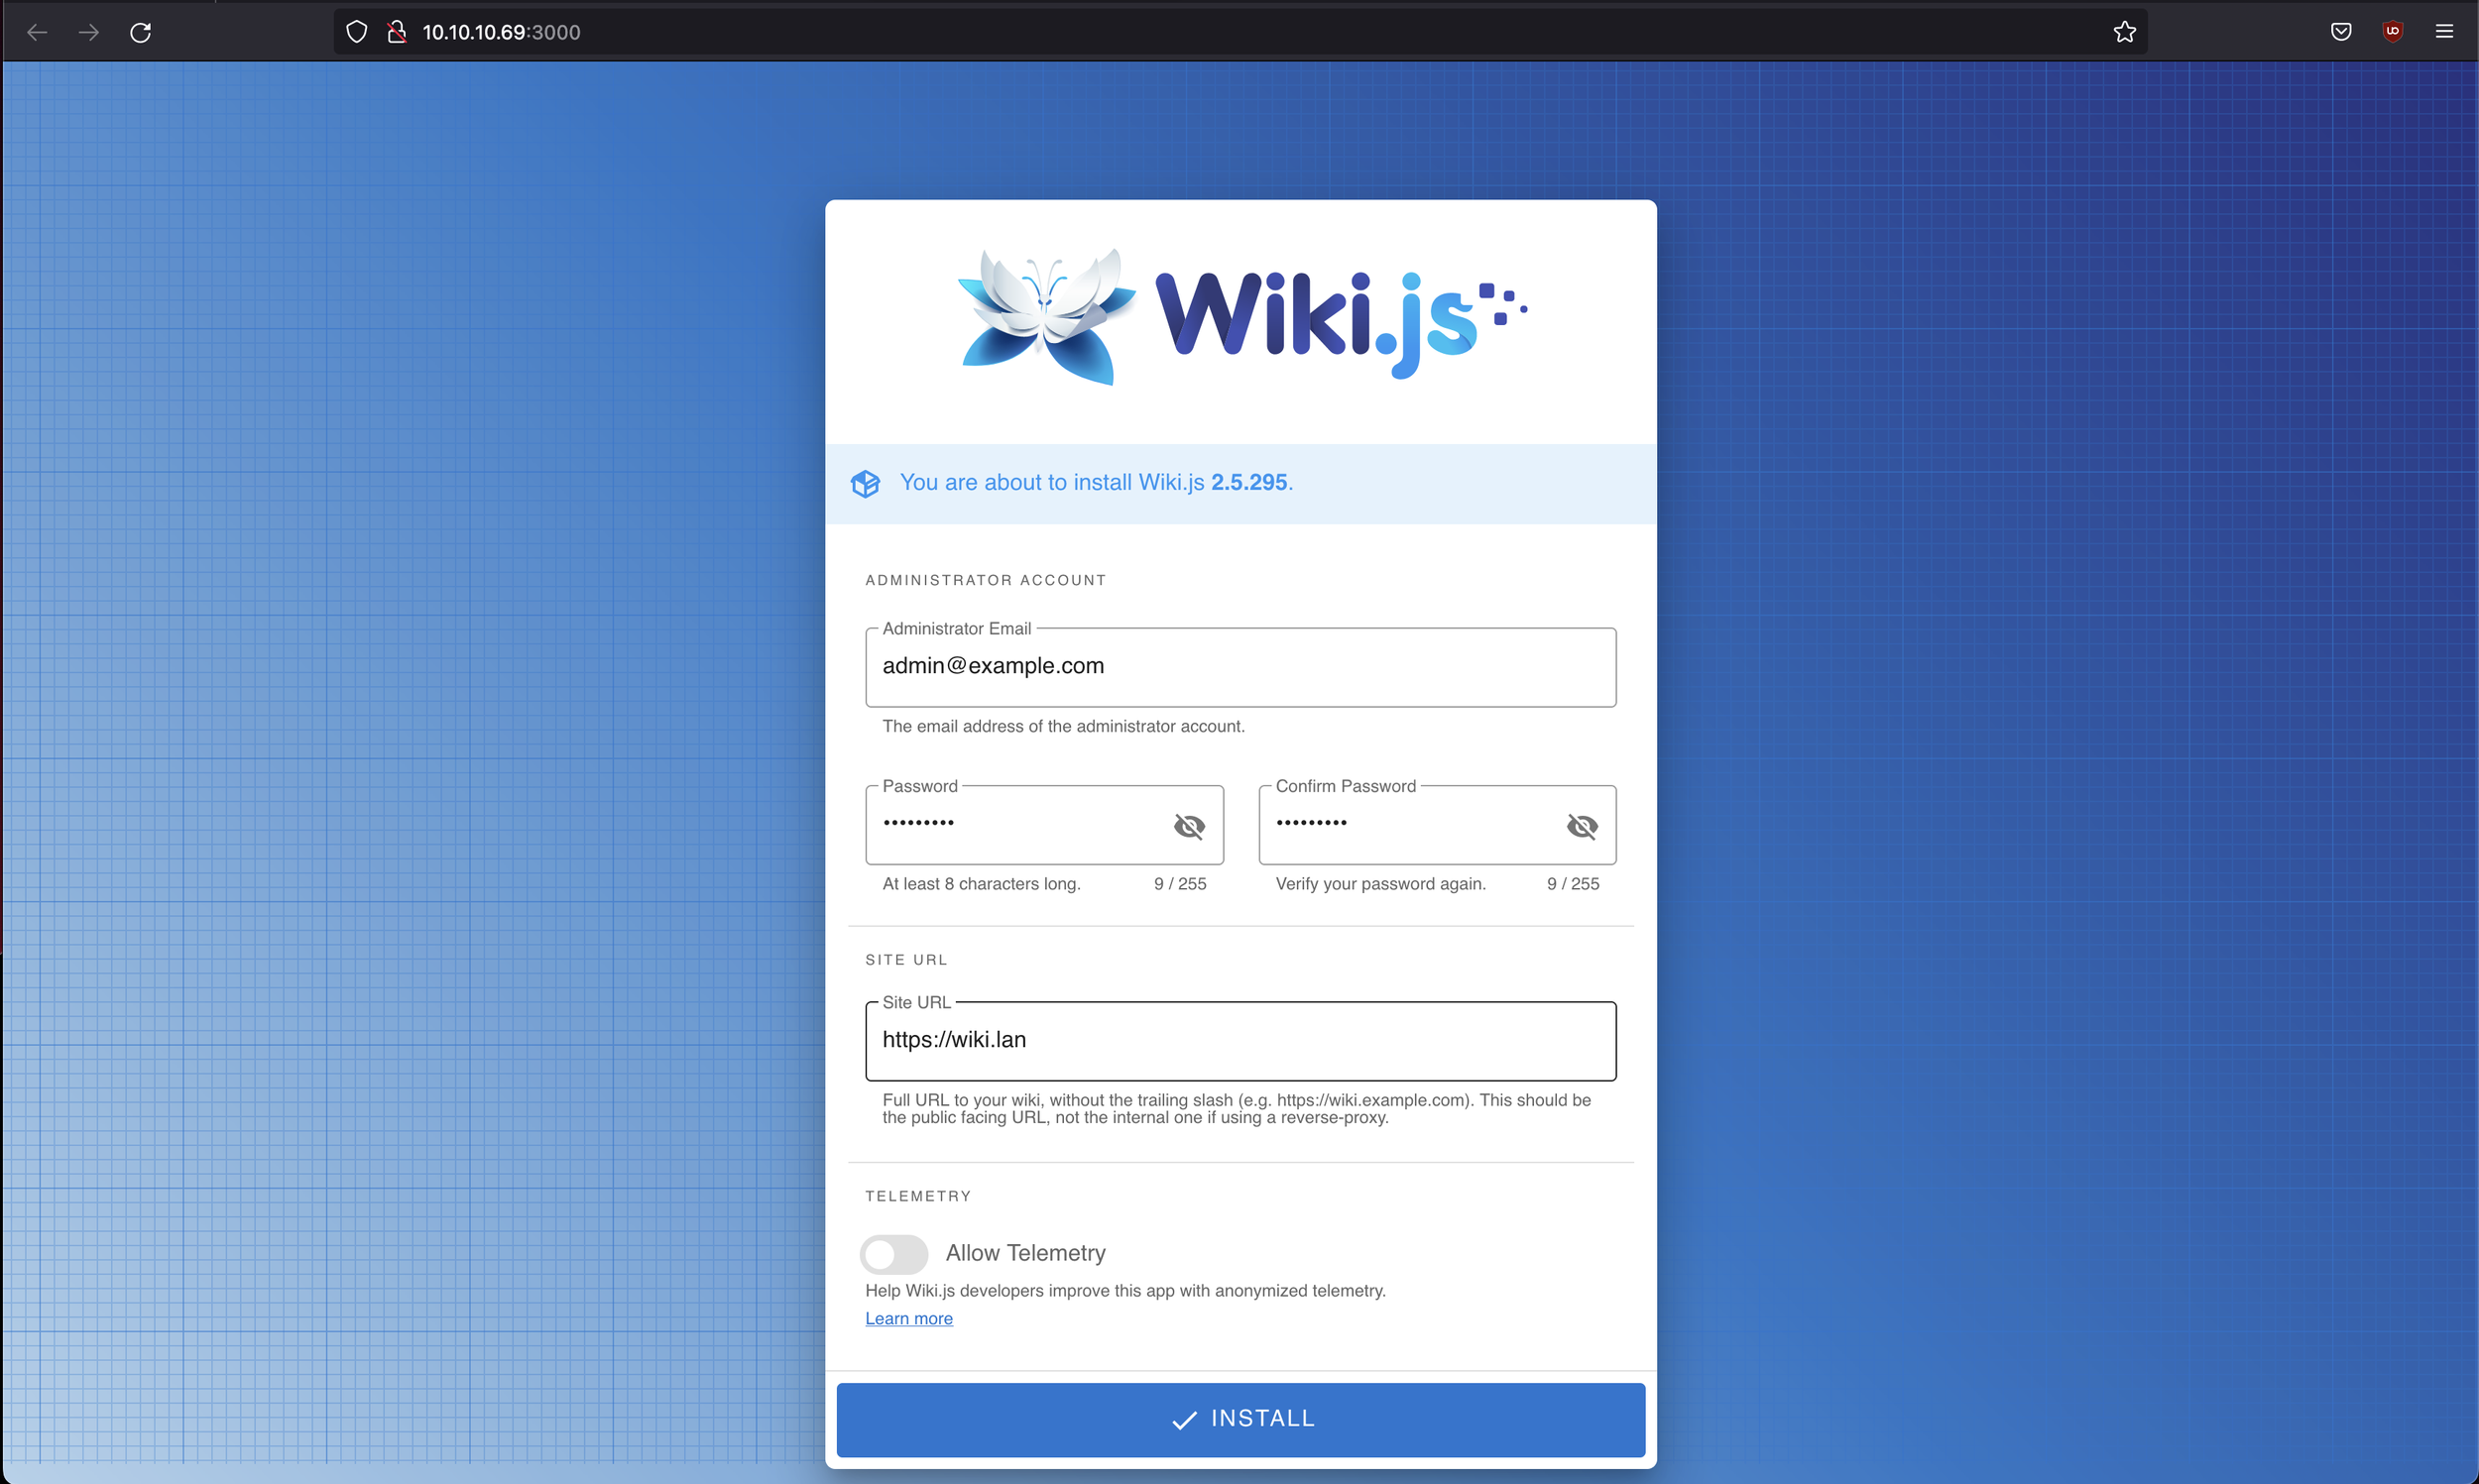The height and width of the screenshot is (1484, 2479).
Task: Click the Install button
Action: (1241, 1419)
